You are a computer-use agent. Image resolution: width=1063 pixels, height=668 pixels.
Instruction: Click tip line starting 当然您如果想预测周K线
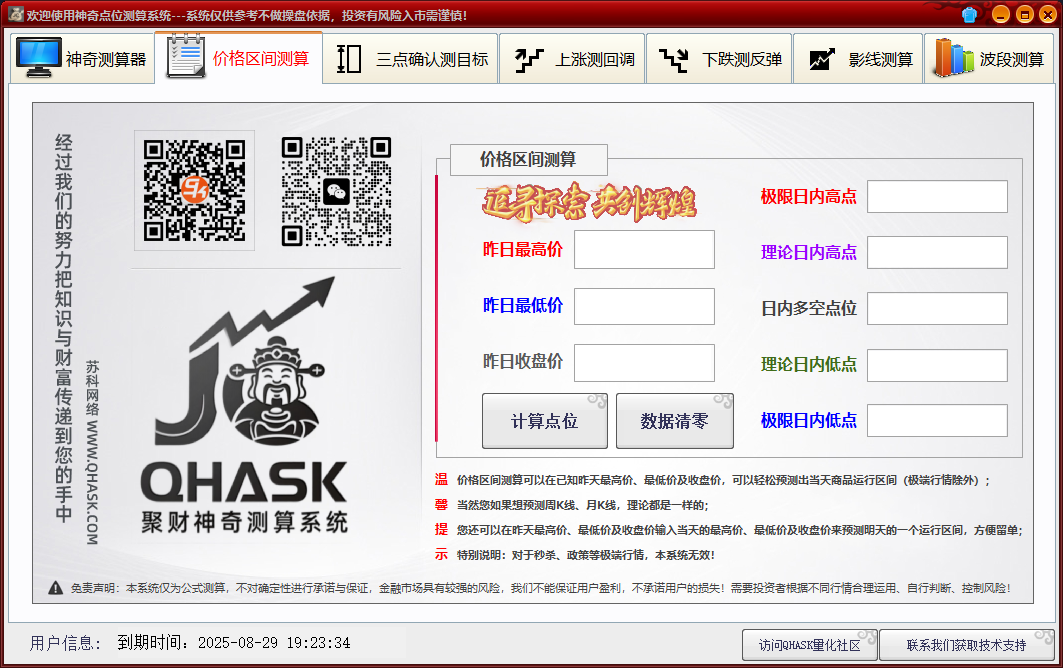tap(582, 505)
